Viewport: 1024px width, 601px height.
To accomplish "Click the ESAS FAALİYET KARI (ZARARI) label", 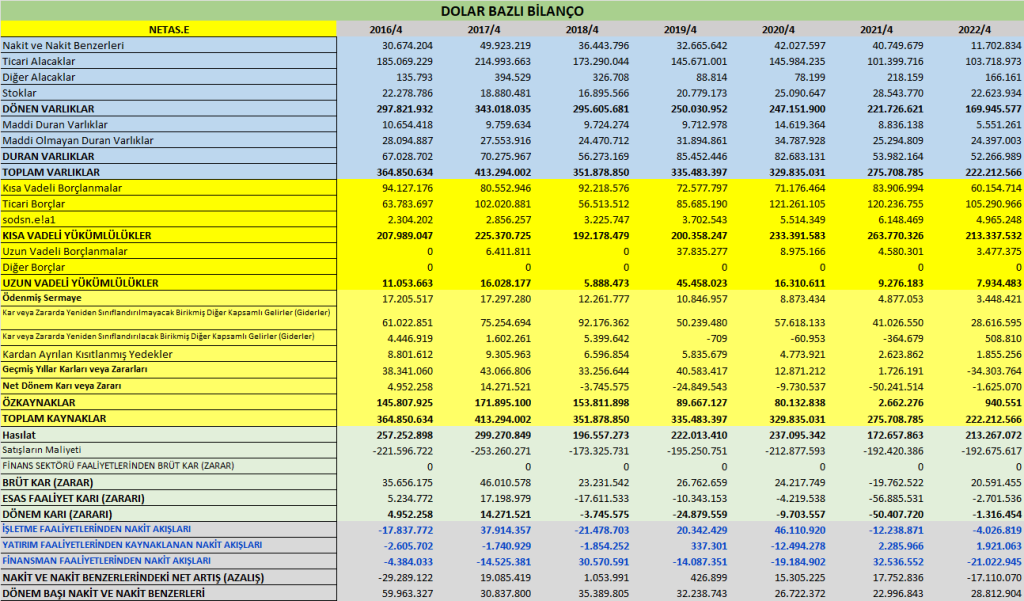I will pos(73,498).
